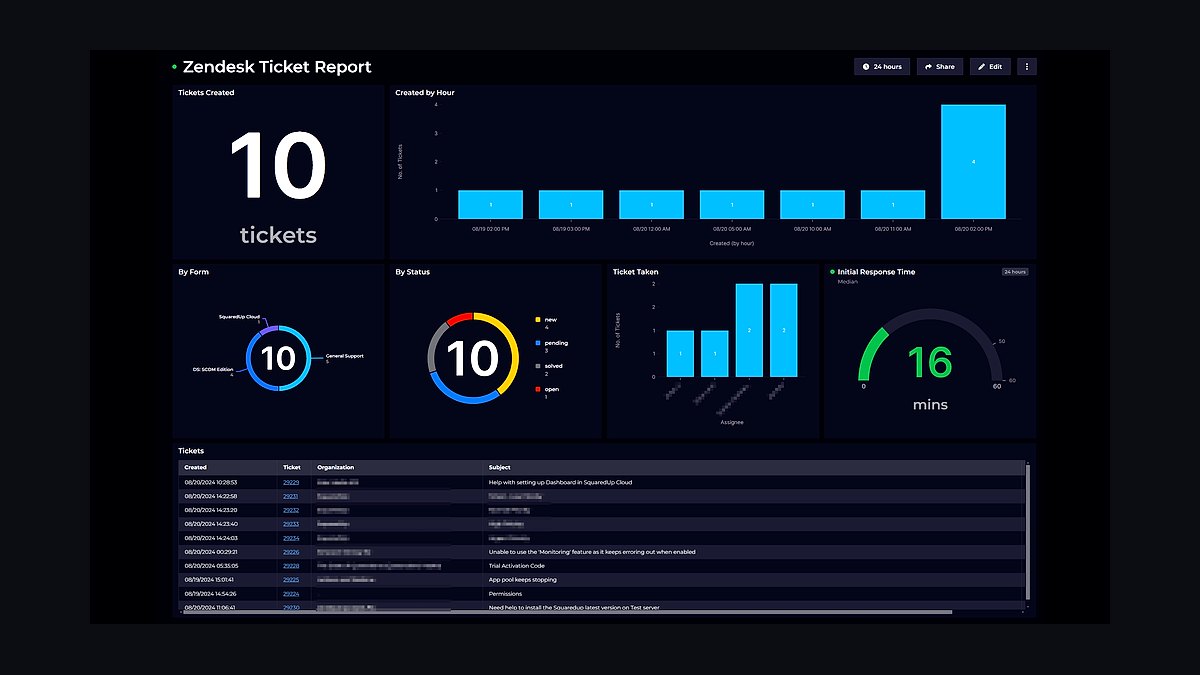
Task: Click subject 'Trial Activation Code'
Action: pyautogui.click(x=517, y=566)
